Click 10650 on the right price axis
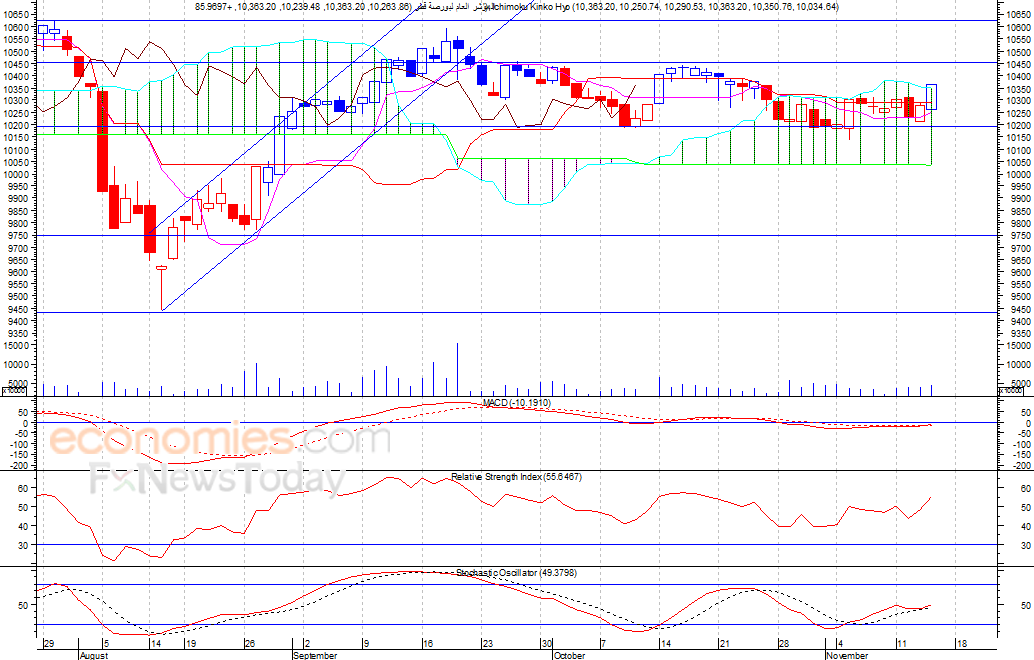The width and height of the screenshot is (1034, 660). coord(1019,15)
